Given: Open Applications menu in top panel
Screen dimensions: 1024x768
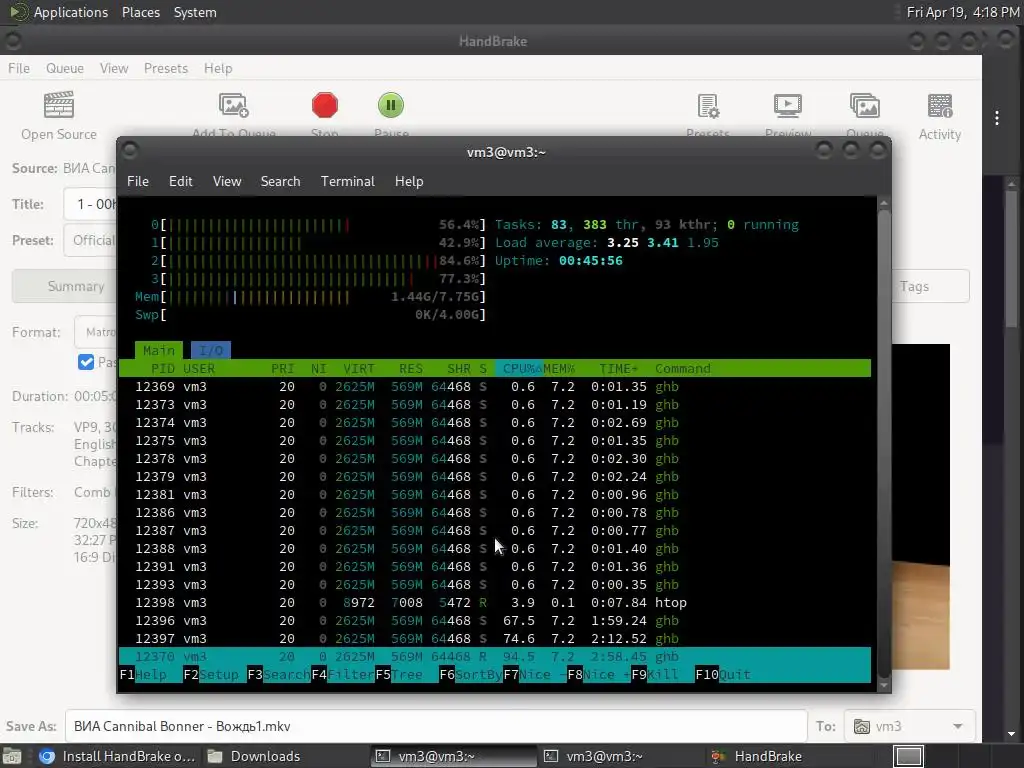Looking at the screenshot, I should (x=71, y=12).
